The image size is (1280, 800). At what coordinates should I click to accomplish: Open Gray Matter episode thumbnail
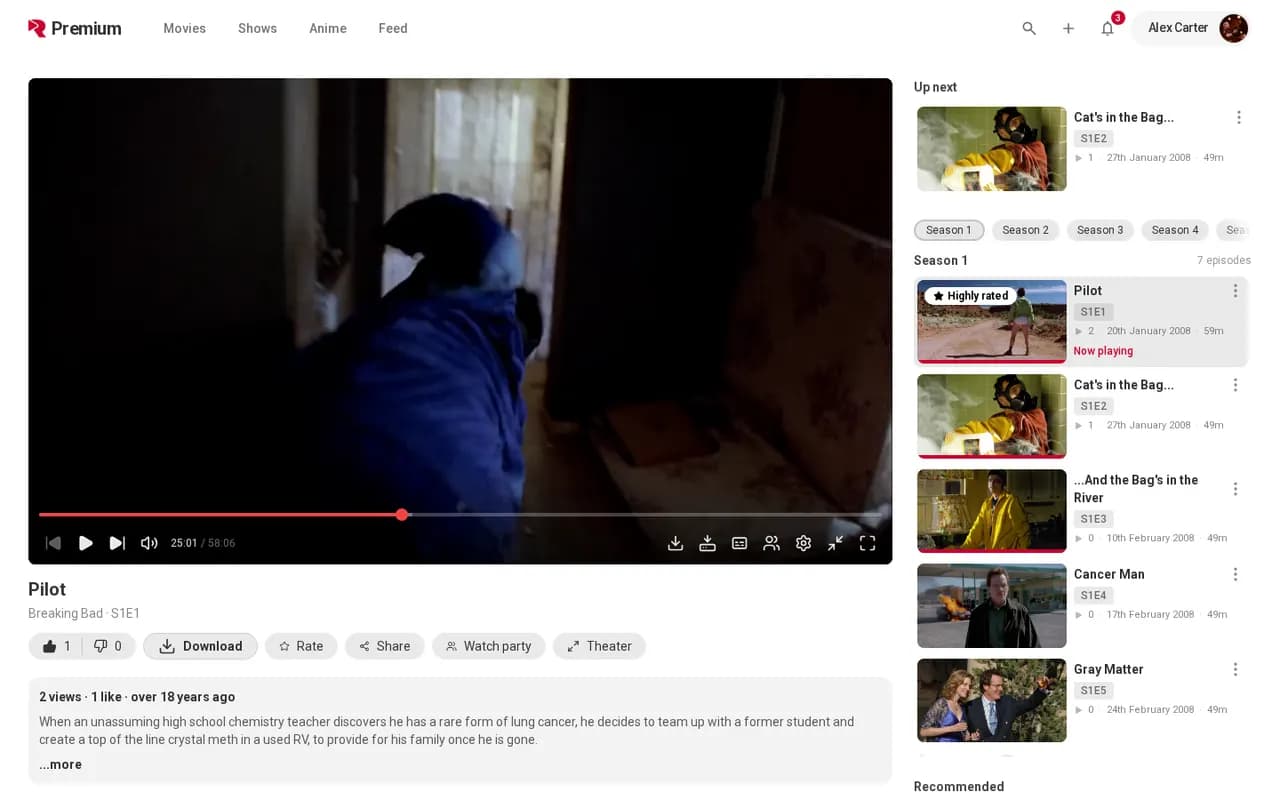click(x=992, y=700)
